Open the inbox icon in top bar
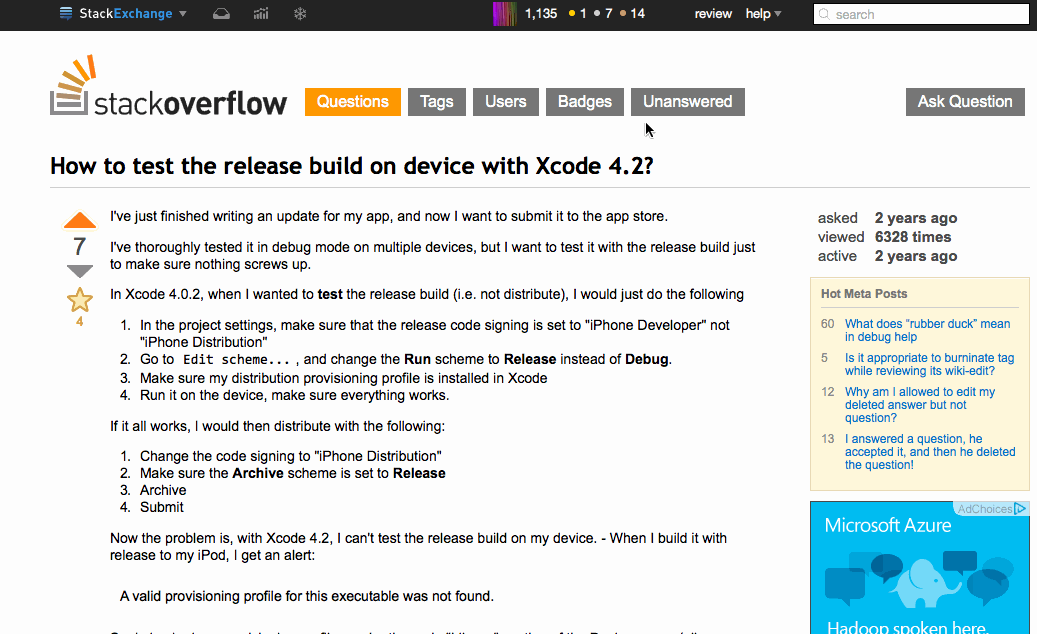Image resolution: width=1037 pixels, height=634 pixels. [222, 14]
